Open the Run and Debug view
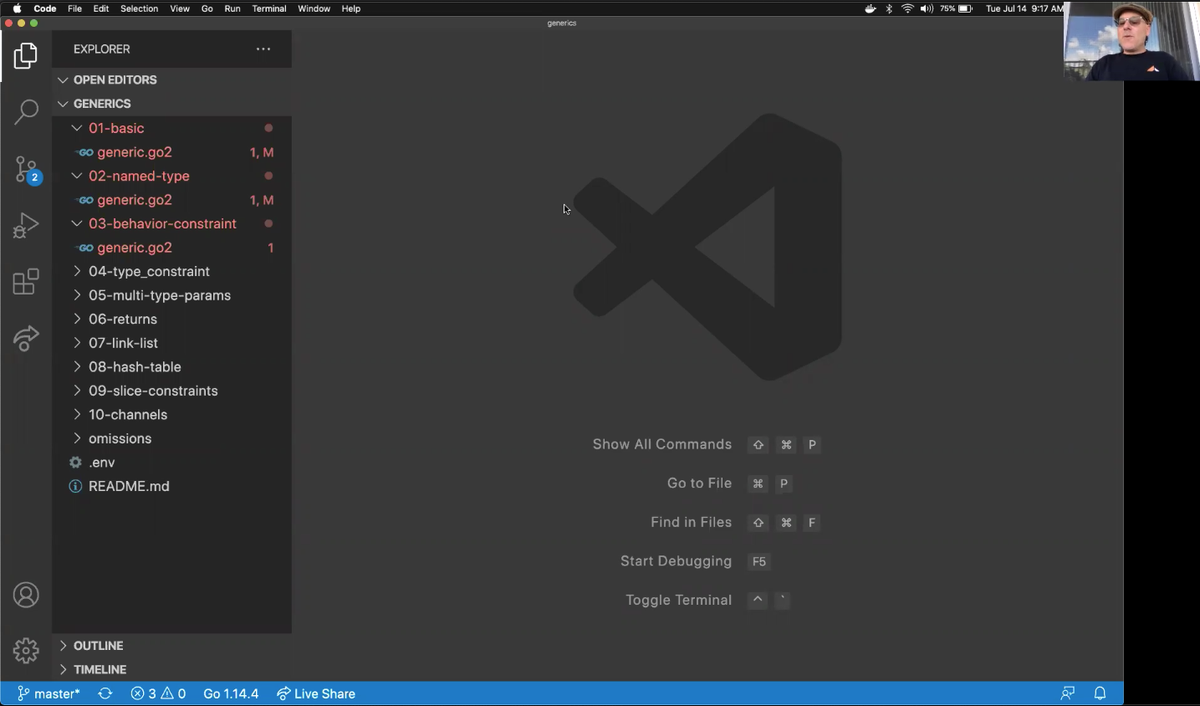This screenshot has height=706, width=1200. 26,226
